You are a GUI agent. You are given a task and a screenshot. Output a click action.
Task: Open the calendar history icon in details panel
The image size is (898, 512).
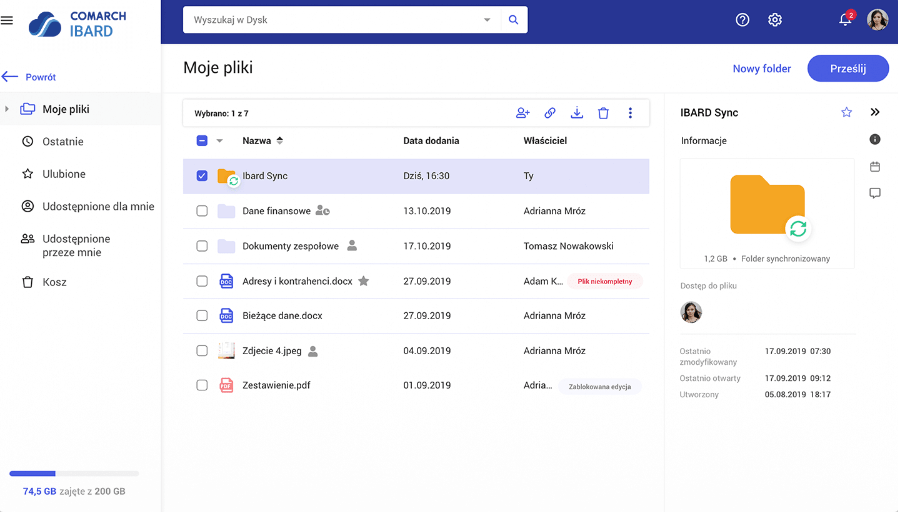[x=875, y=167]
